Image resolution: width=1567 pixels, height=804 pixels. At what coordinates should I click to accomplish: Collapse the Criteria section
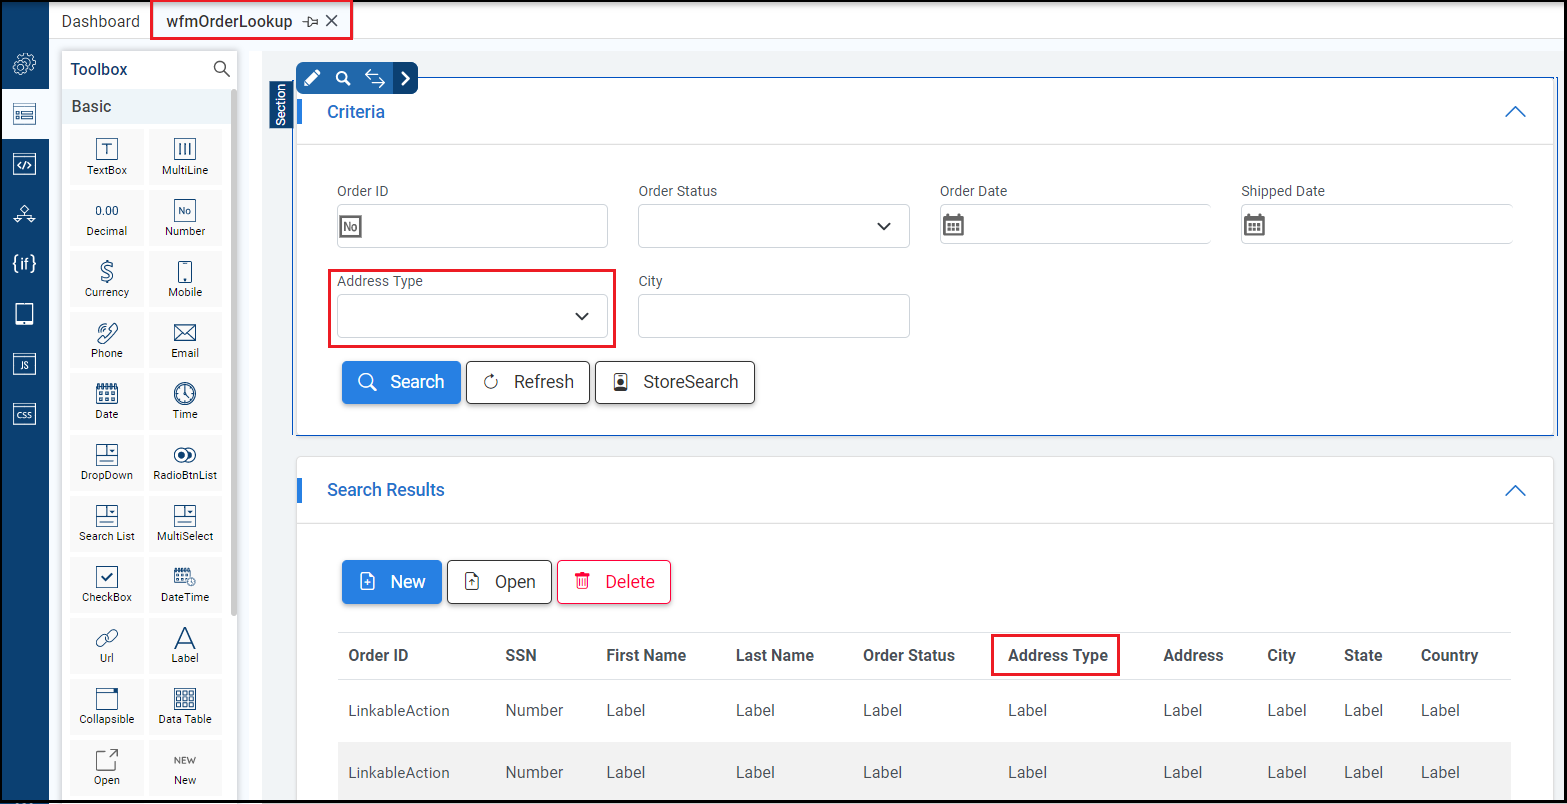(x=1515, y=112)
